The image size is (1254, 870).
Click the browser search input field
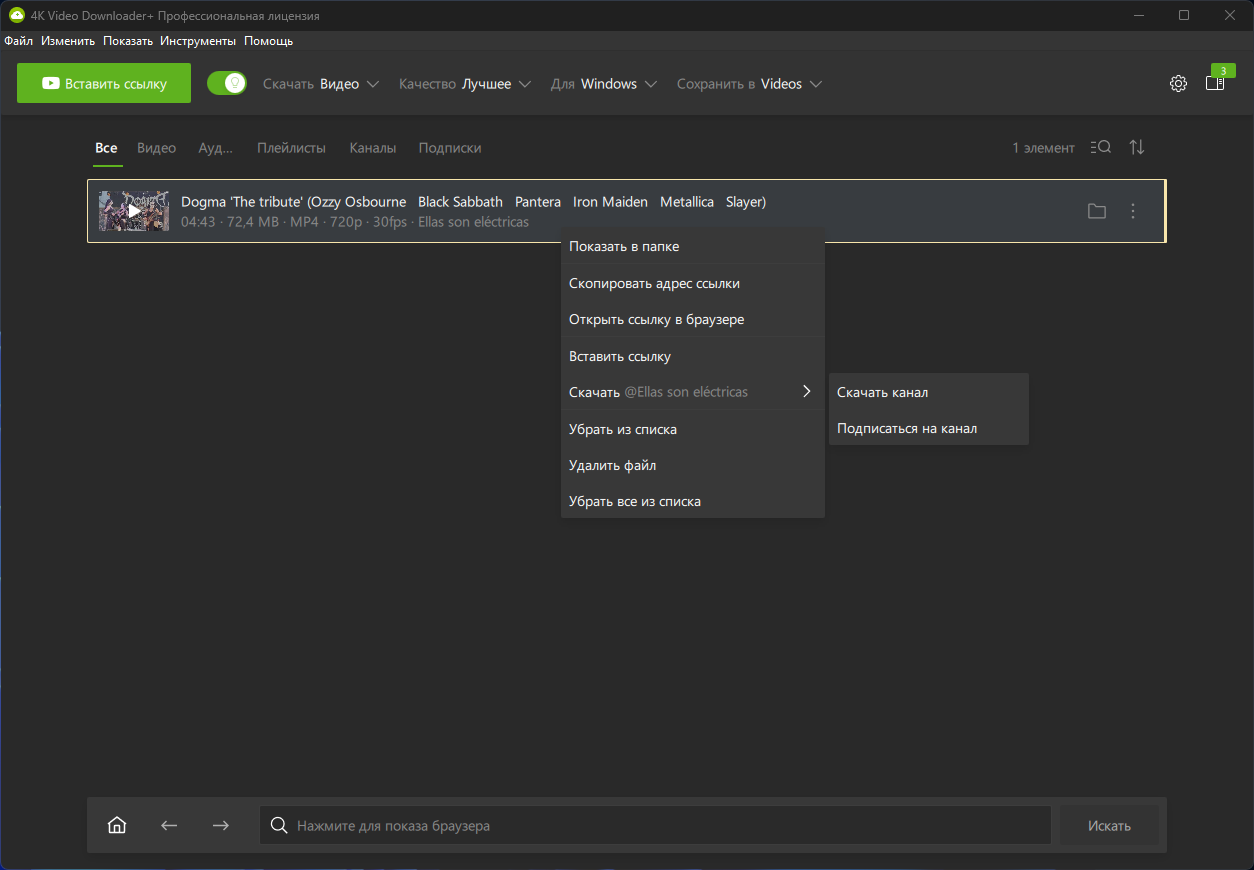(x=655, y=825)
